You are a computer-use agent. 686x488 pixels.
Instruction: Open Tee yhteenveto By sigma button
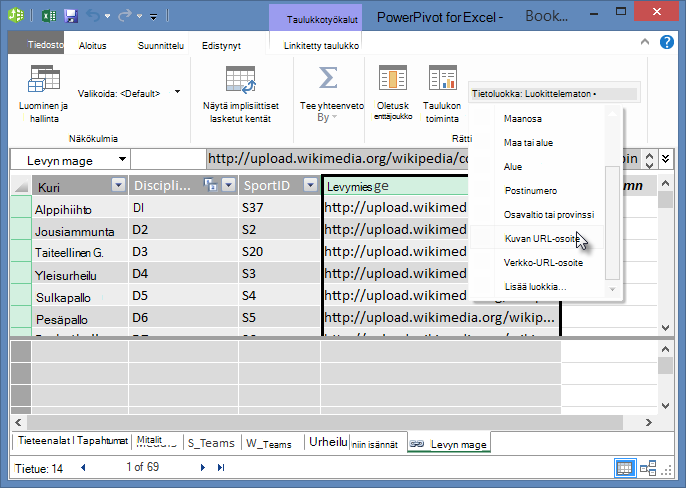point(331,94)
